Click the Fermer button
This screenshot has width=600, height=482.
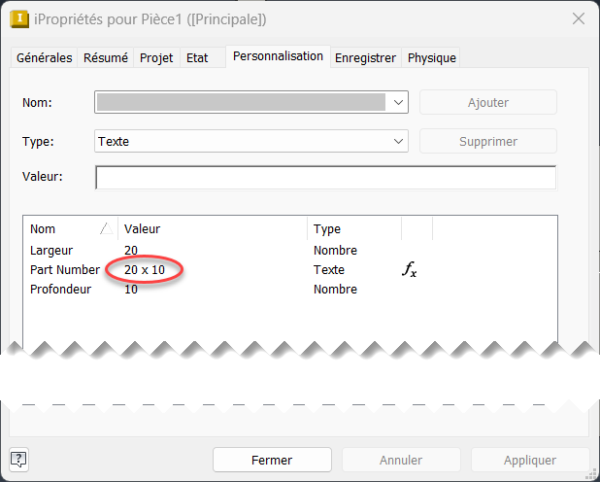click(272, 460)
